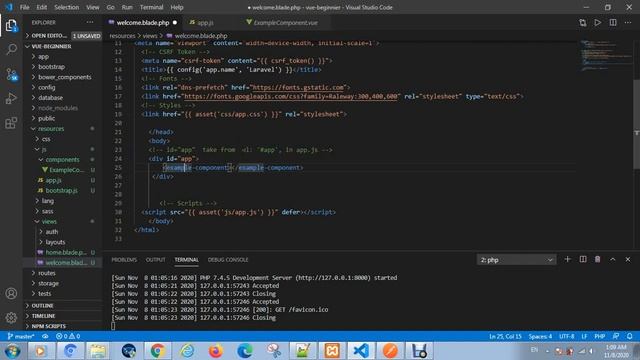The width and height of the screenshot is (640, 360).
Task: Open home.blade.php in file tree
Action: coord(63,253)
